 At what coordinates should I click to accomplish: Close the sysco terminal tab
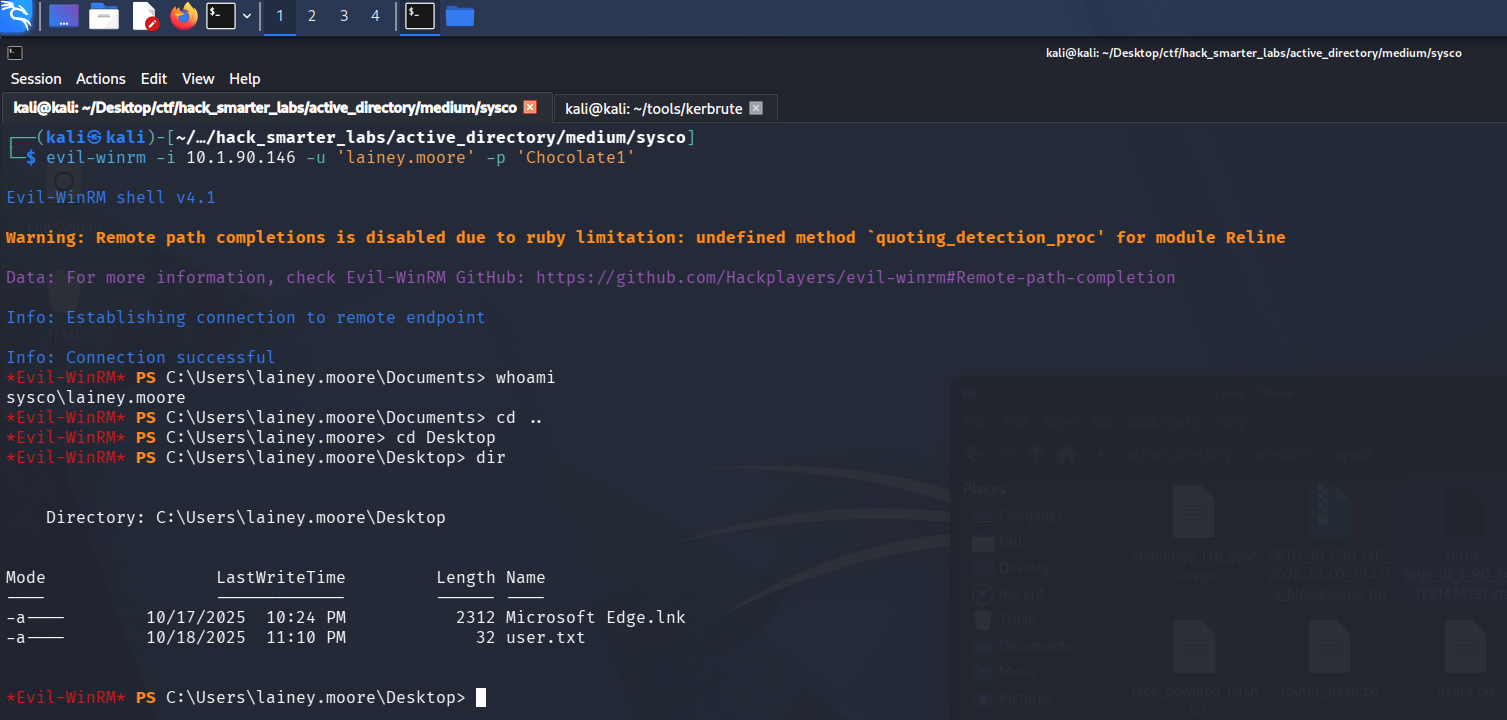click(x=530, y=107)
